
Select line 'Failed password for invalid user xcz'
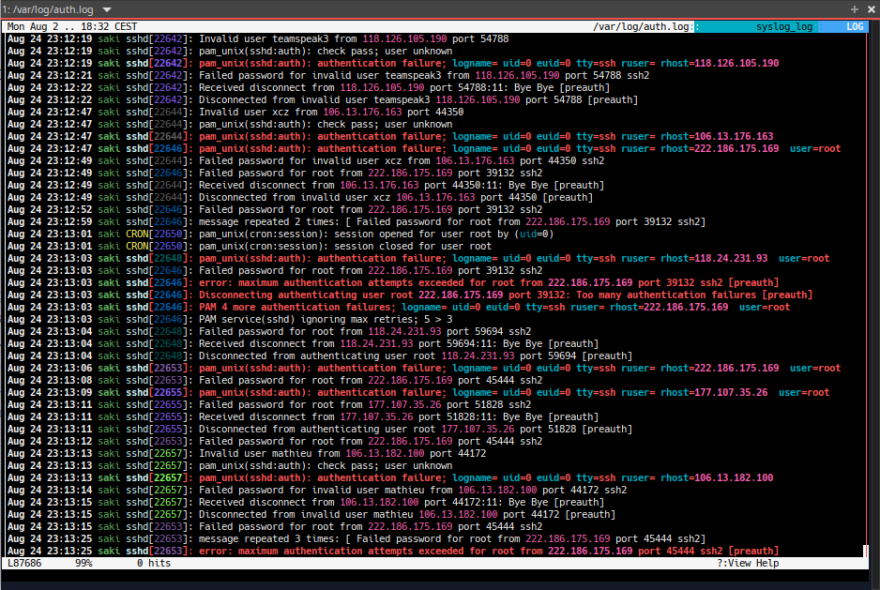(306, 161)
